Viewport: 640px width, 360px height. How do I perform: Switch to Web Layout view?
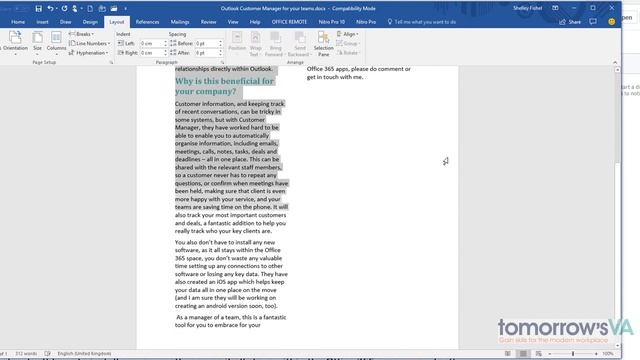[x=539, y=353]
